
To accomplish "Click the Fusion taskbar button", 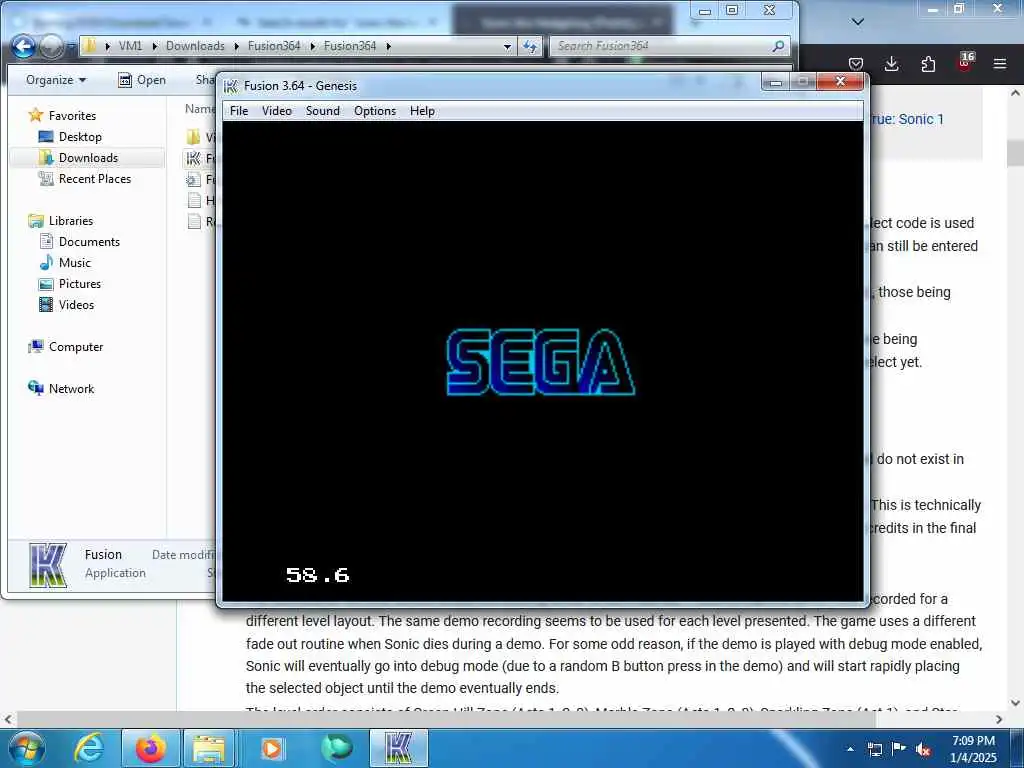I will (x=399, y=748).
